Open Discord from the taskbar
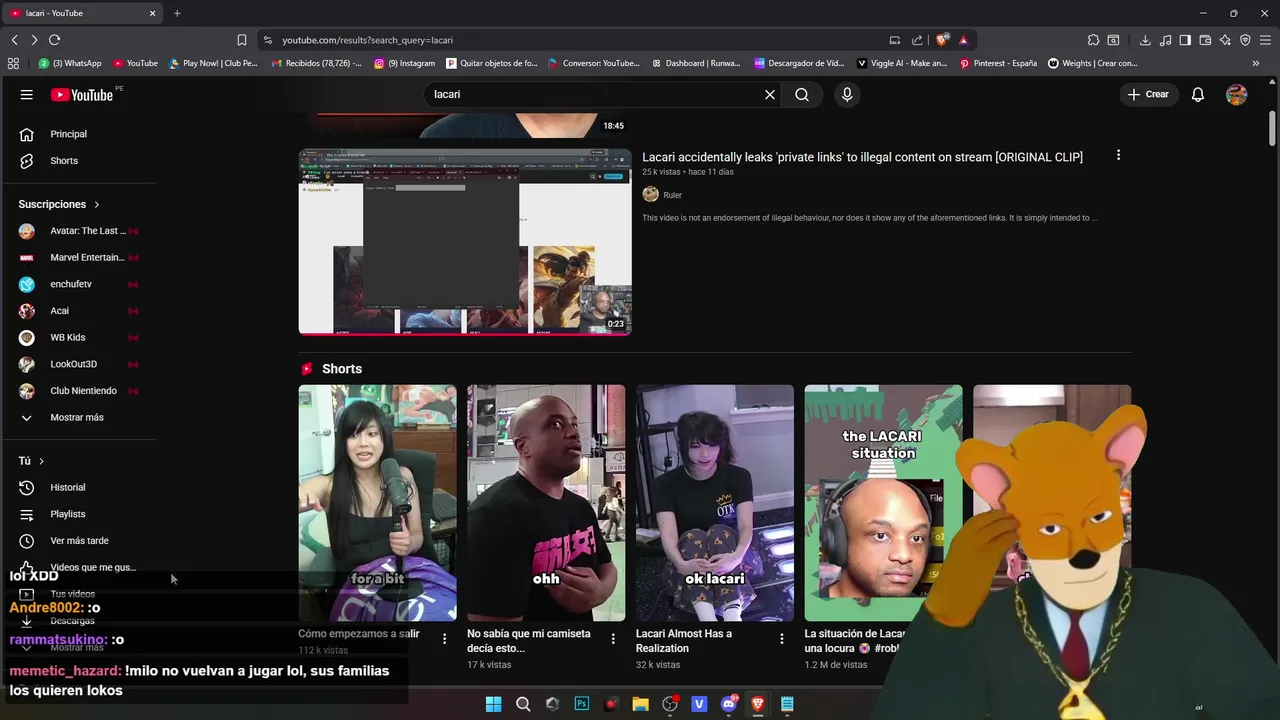Viewport: 1280px width, 720px height. click(729, 704)
